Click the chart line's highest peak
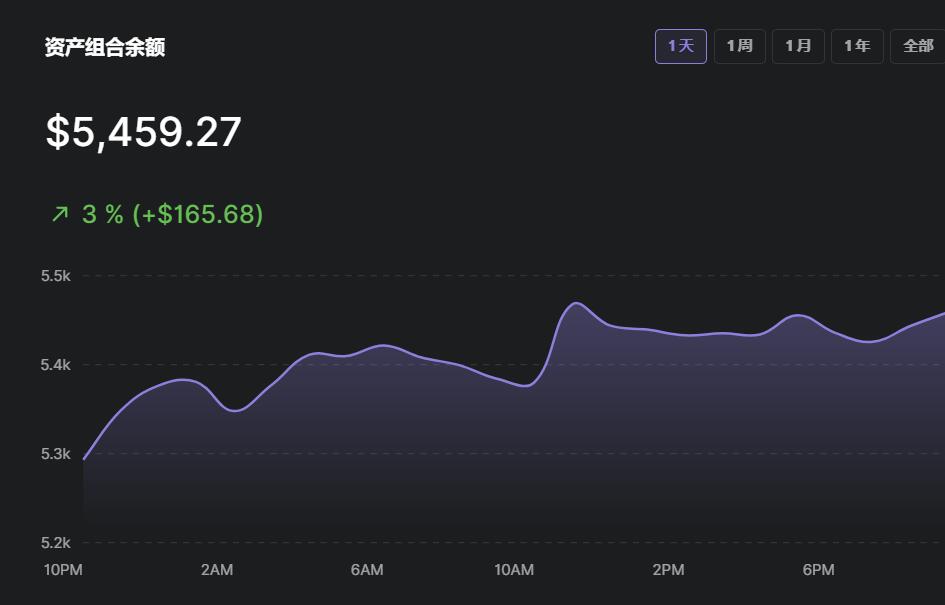The width and height of the screenshot is (945, 605). [x=576, y=302]
